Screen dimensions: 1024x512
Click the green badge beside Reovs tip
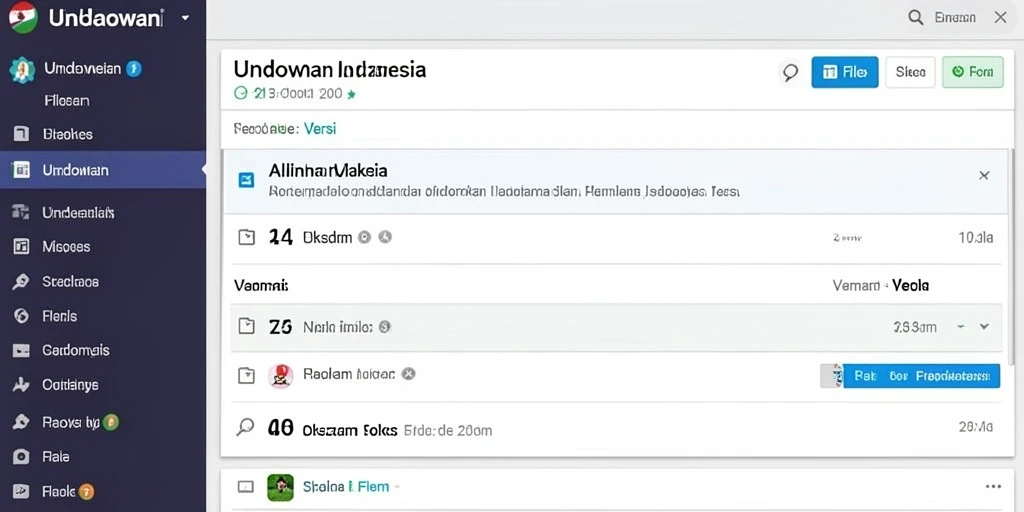(x=111, y=422)
